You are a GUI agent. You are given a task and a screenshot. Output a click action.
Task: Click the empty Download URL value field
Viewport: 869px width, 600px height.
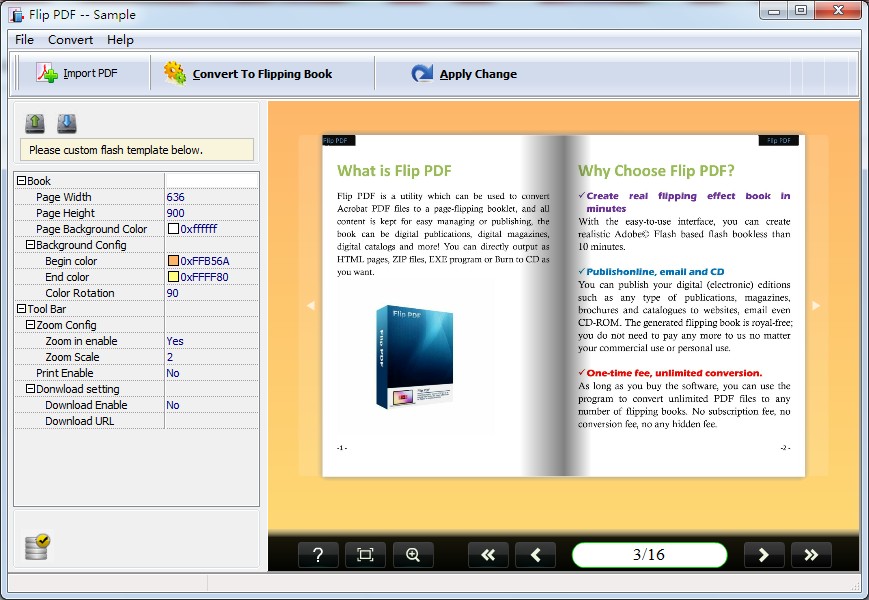pyautogui.click(x=212, y=421)
